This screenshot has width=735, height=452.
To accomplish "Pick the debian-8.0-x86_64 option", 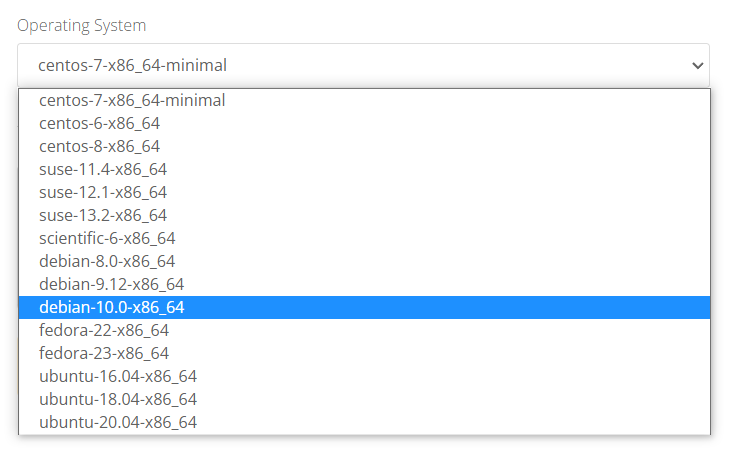I will [107, 261].
